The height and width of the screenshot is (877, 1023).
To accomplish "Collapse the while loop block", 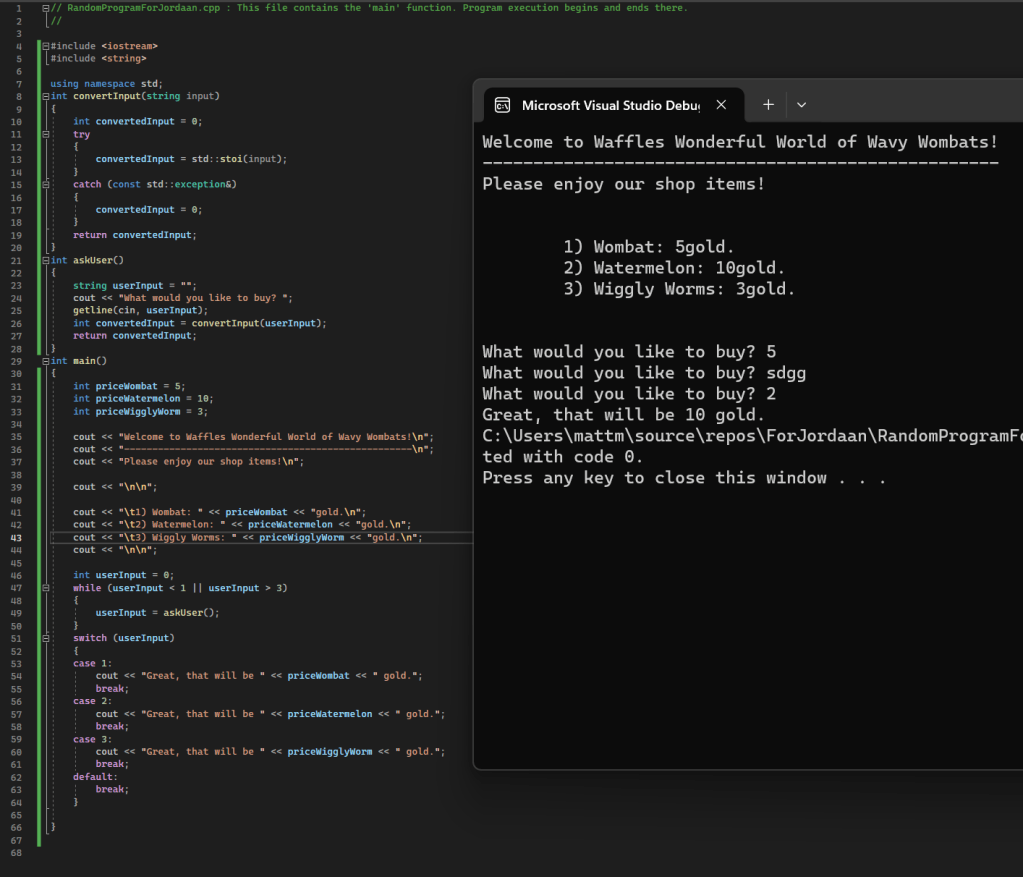I will (x=46, y=588).
